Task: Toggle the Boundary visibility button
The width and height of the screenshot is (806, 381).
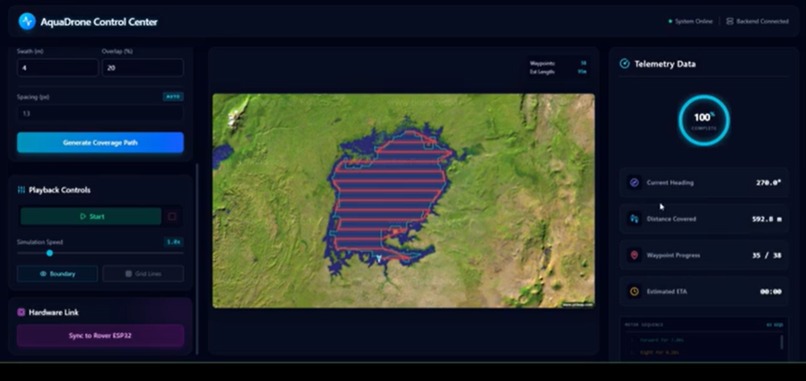Action: tap(58, 274)
